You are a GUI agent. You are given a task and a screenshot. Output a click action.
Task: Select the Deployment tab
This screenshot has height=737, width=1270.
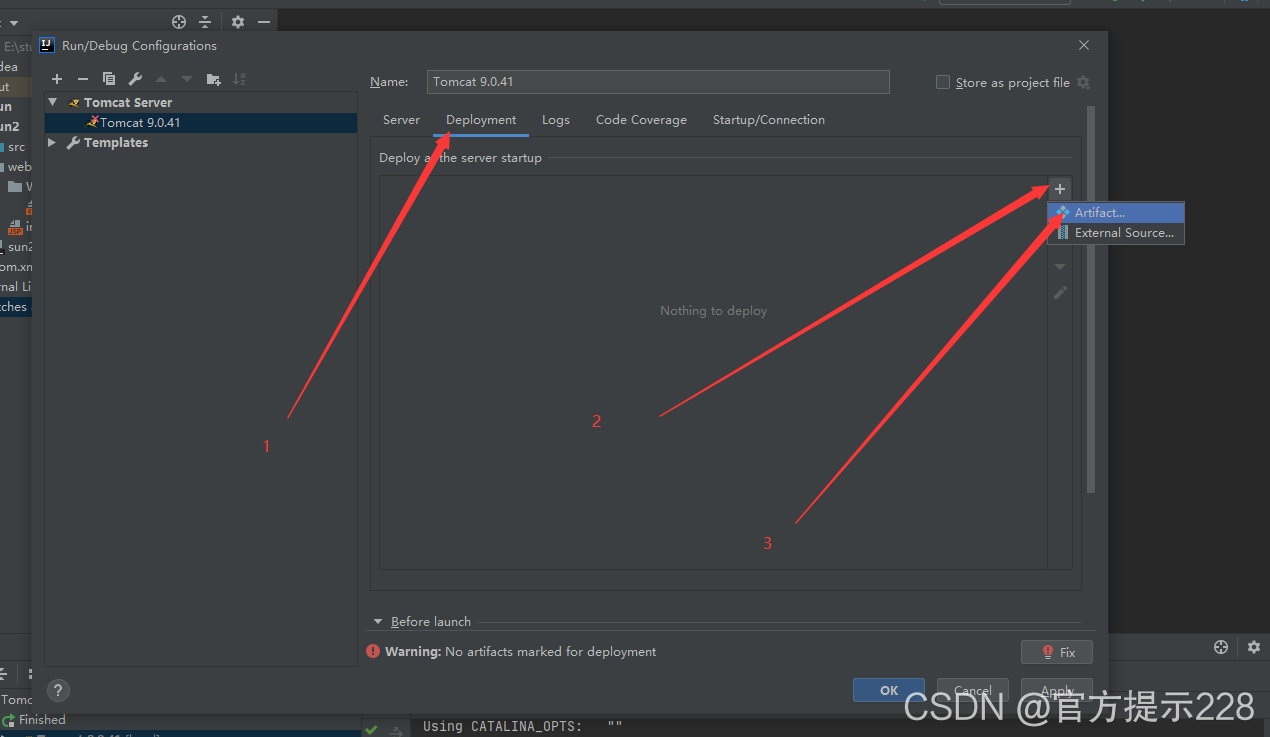tap(481, 120)
